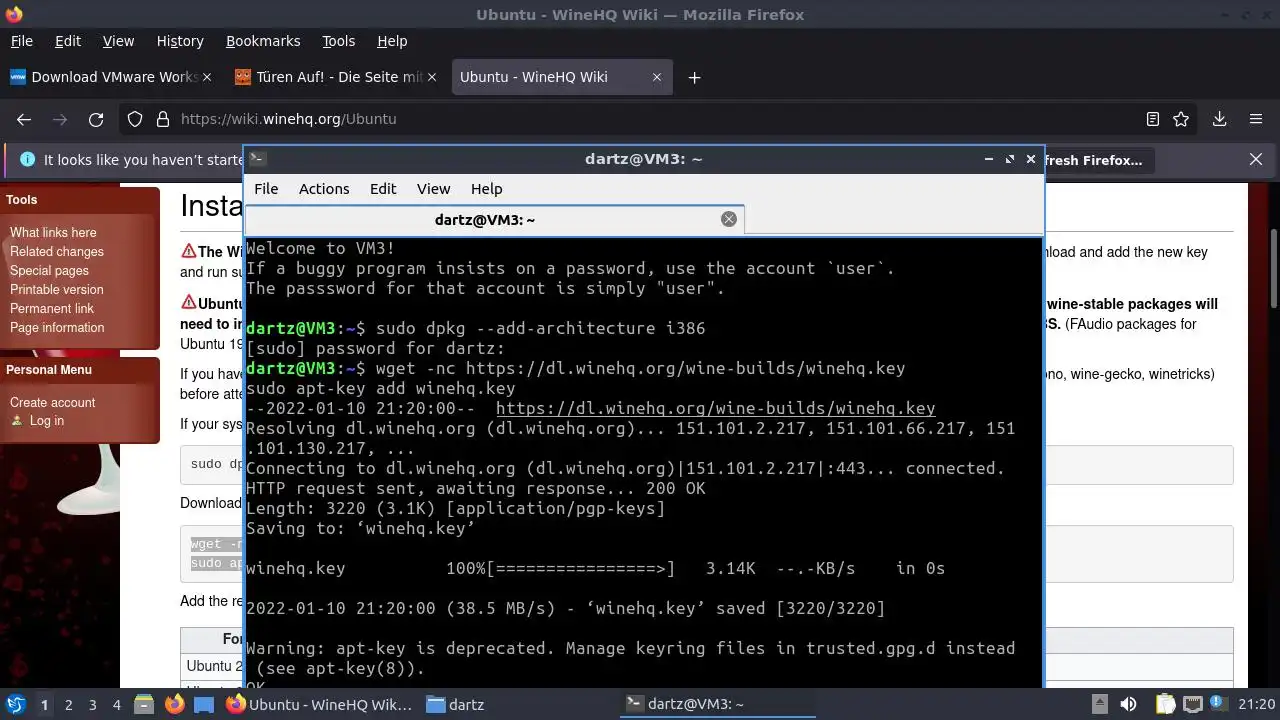
Task: Open a new Firefox tab
Action: tap(694, 77)
